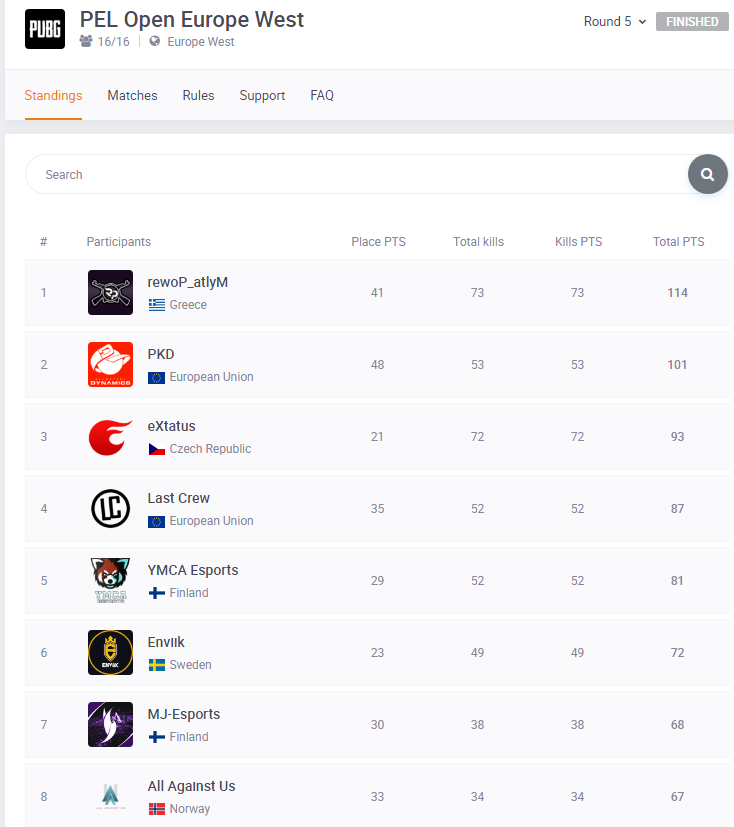Click the Greece flag icon
Viewport: 734px width, 827px height.
click(x=157, y=305)
